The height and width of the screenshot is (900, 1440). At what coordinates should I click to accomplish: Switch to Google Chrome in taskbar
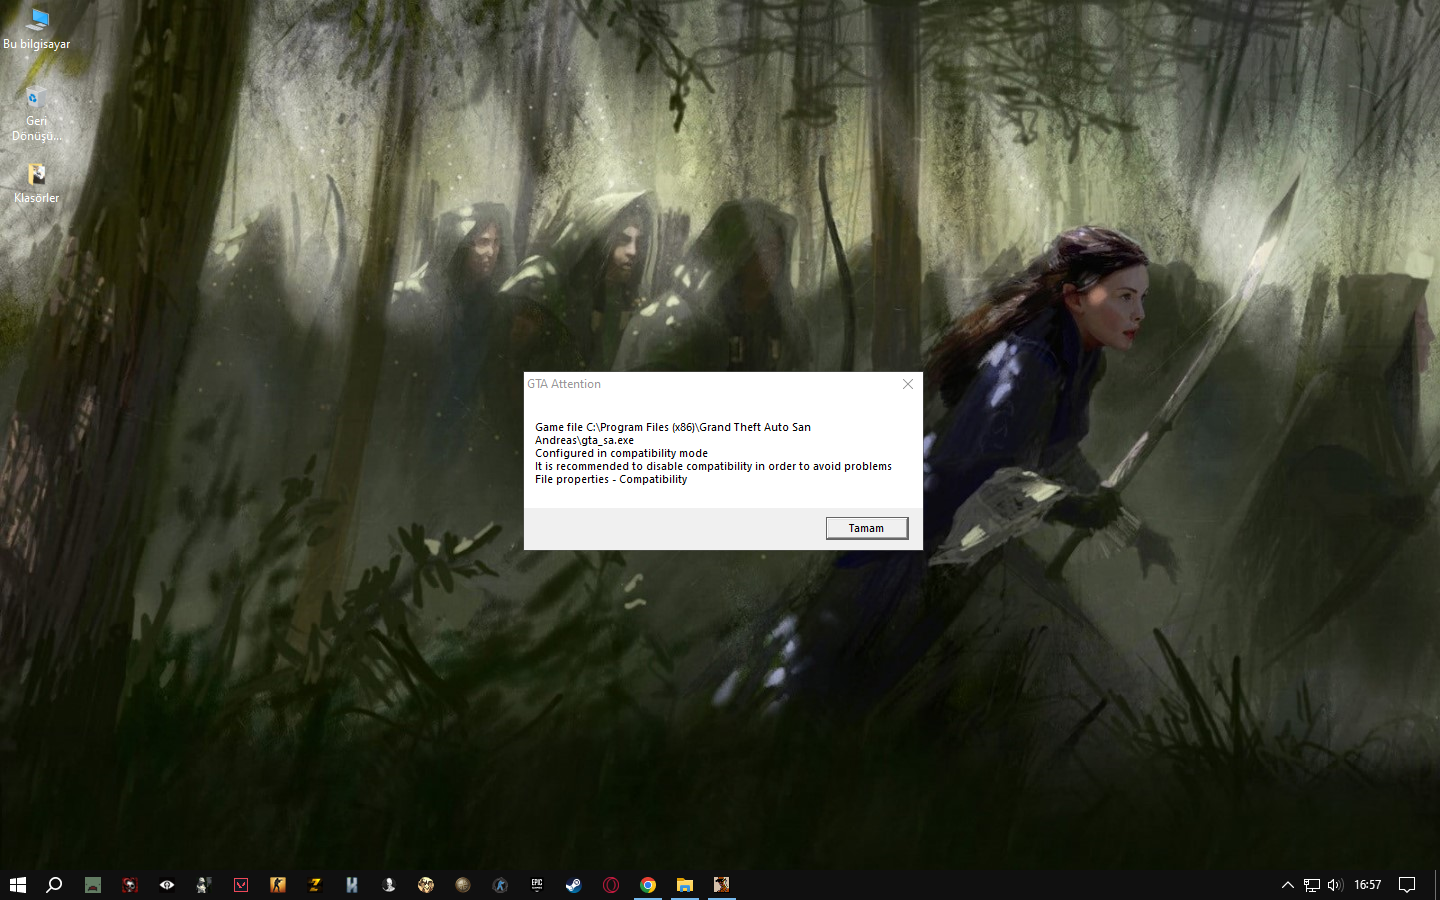[648, 885]
